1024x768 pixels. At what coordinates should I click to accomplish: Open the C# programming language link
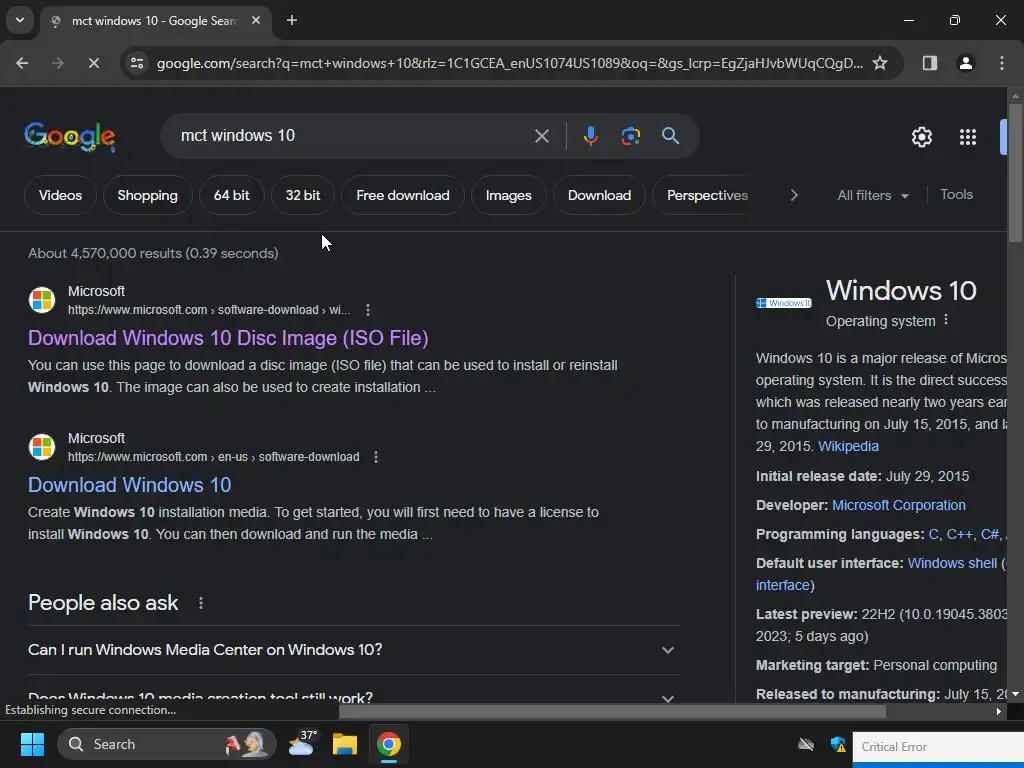point(989,534)
